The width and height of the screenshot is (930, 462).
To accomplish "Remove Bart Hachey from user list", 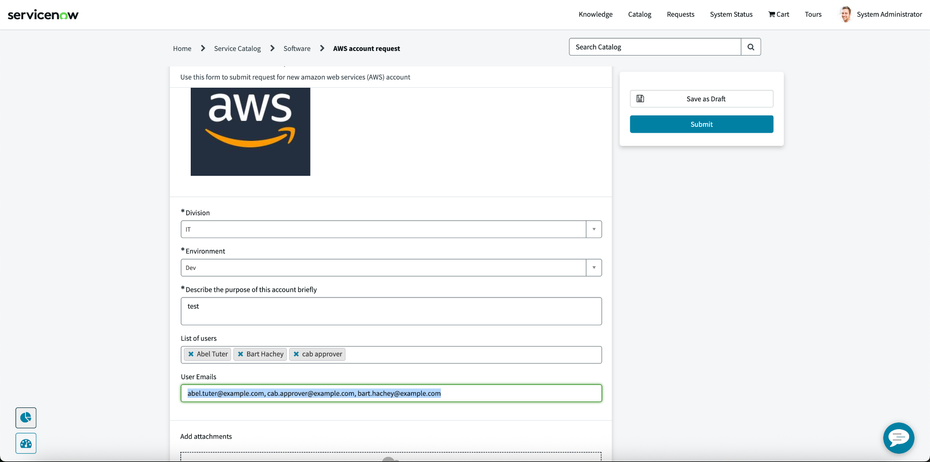I will (x=240, y=354).
